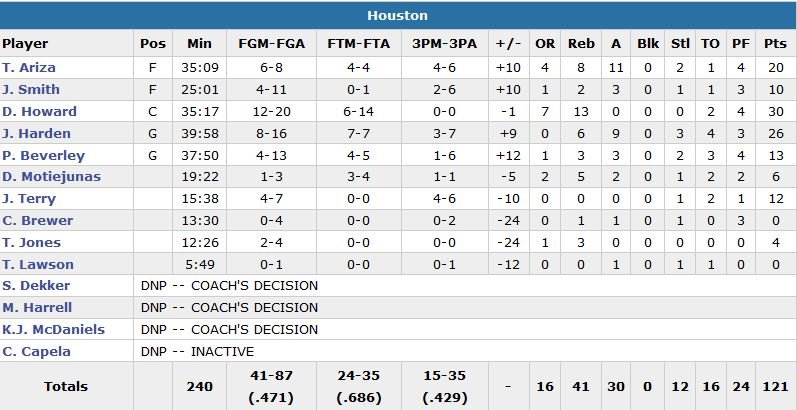Click the Houston team header
797x410 pixels.
(397, 15)
